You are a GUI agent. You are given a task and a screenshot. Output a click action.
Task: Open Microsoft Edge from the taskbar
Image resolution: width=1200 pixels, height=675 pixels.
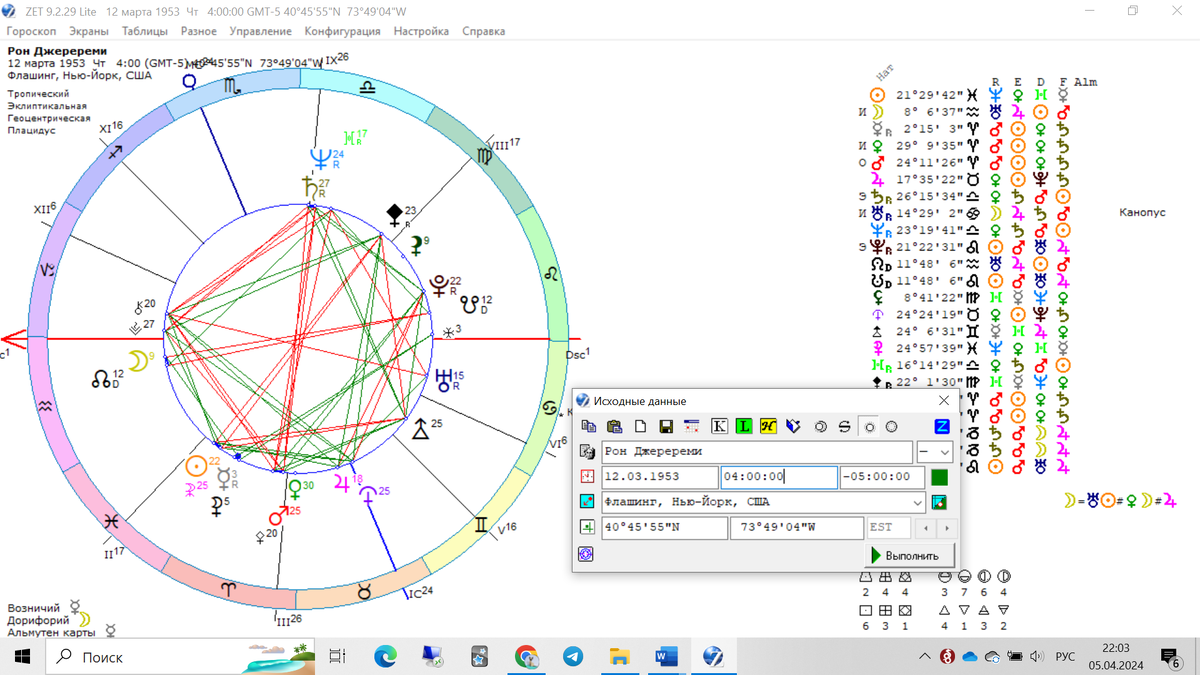pyautogui.click(x=385, y=656)
